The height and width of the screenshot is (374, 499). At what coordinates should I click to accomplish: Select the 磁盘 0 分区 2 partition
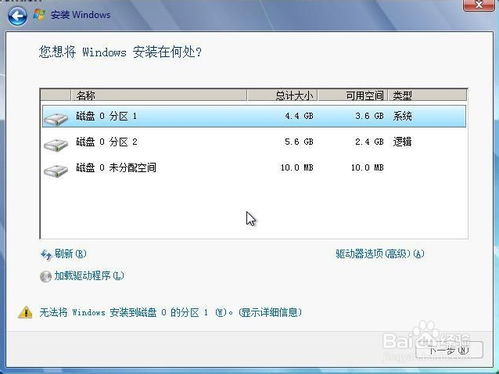pos(254,142)
